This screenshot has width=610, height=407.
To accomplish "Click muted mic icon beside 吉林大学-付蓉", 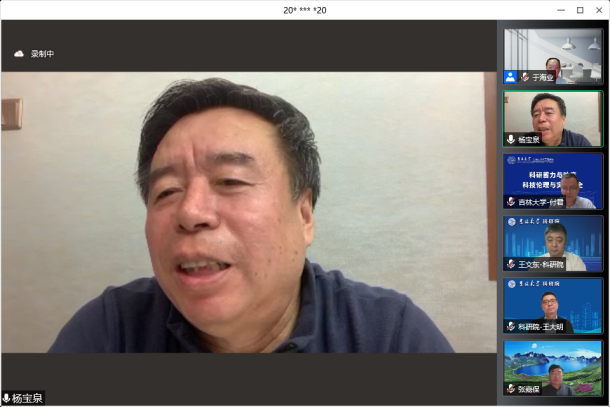I will tap(511, 202).
